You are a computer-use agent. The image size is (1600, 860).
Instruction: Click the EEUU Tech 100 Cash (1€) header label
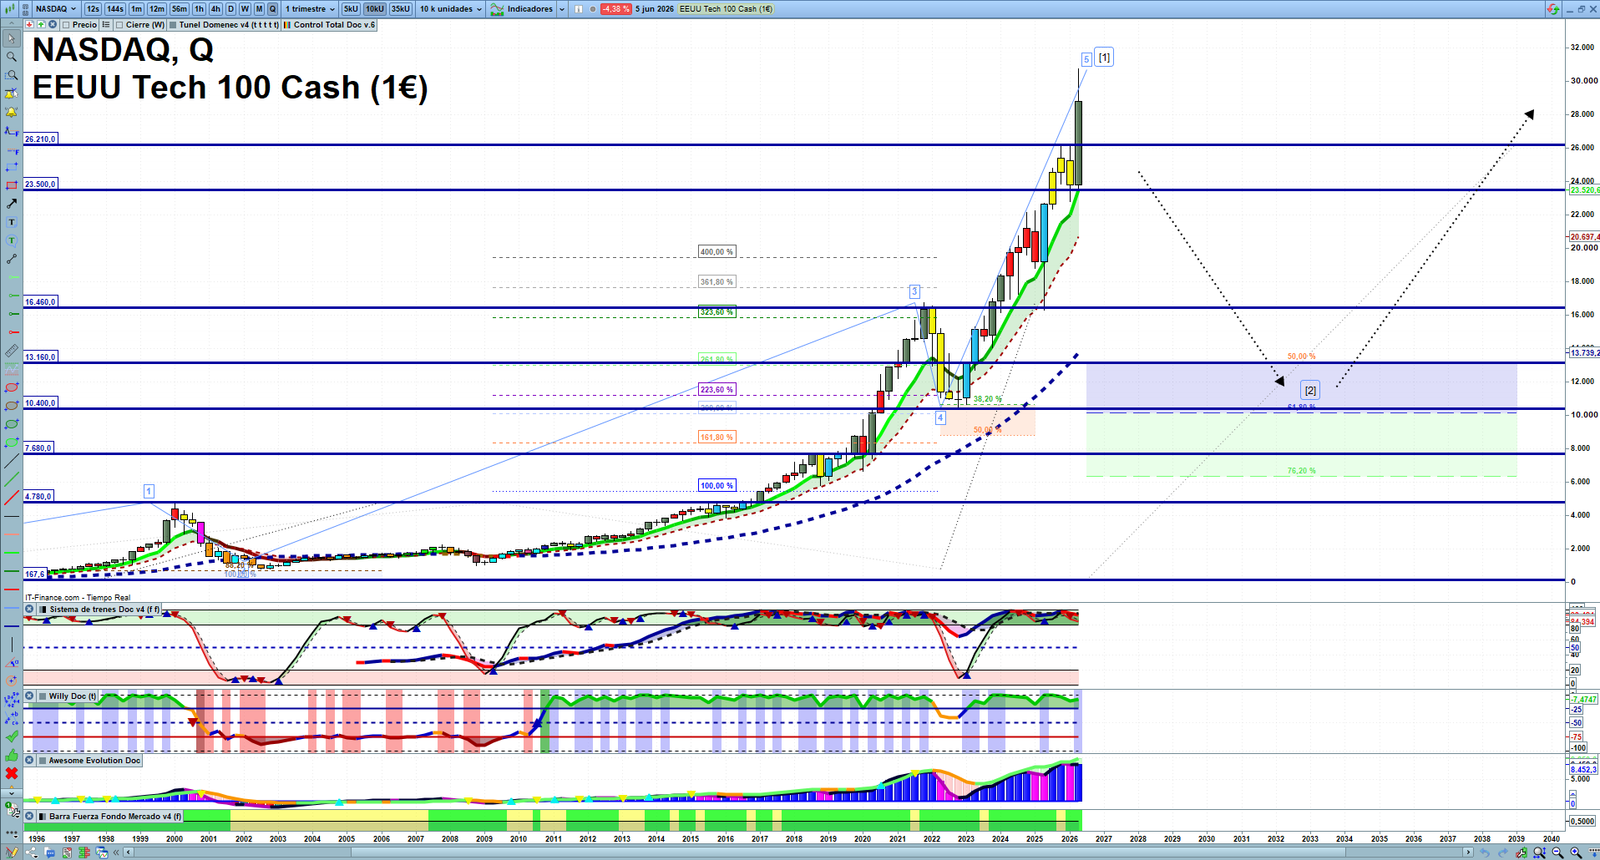pyautogui.click(x=726, y=9)
